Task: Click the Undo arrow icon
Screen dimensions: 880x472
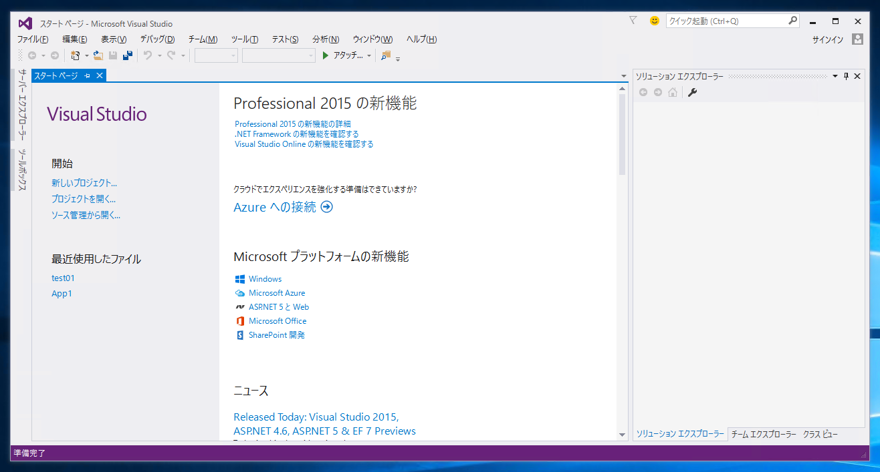Action: 148,56
